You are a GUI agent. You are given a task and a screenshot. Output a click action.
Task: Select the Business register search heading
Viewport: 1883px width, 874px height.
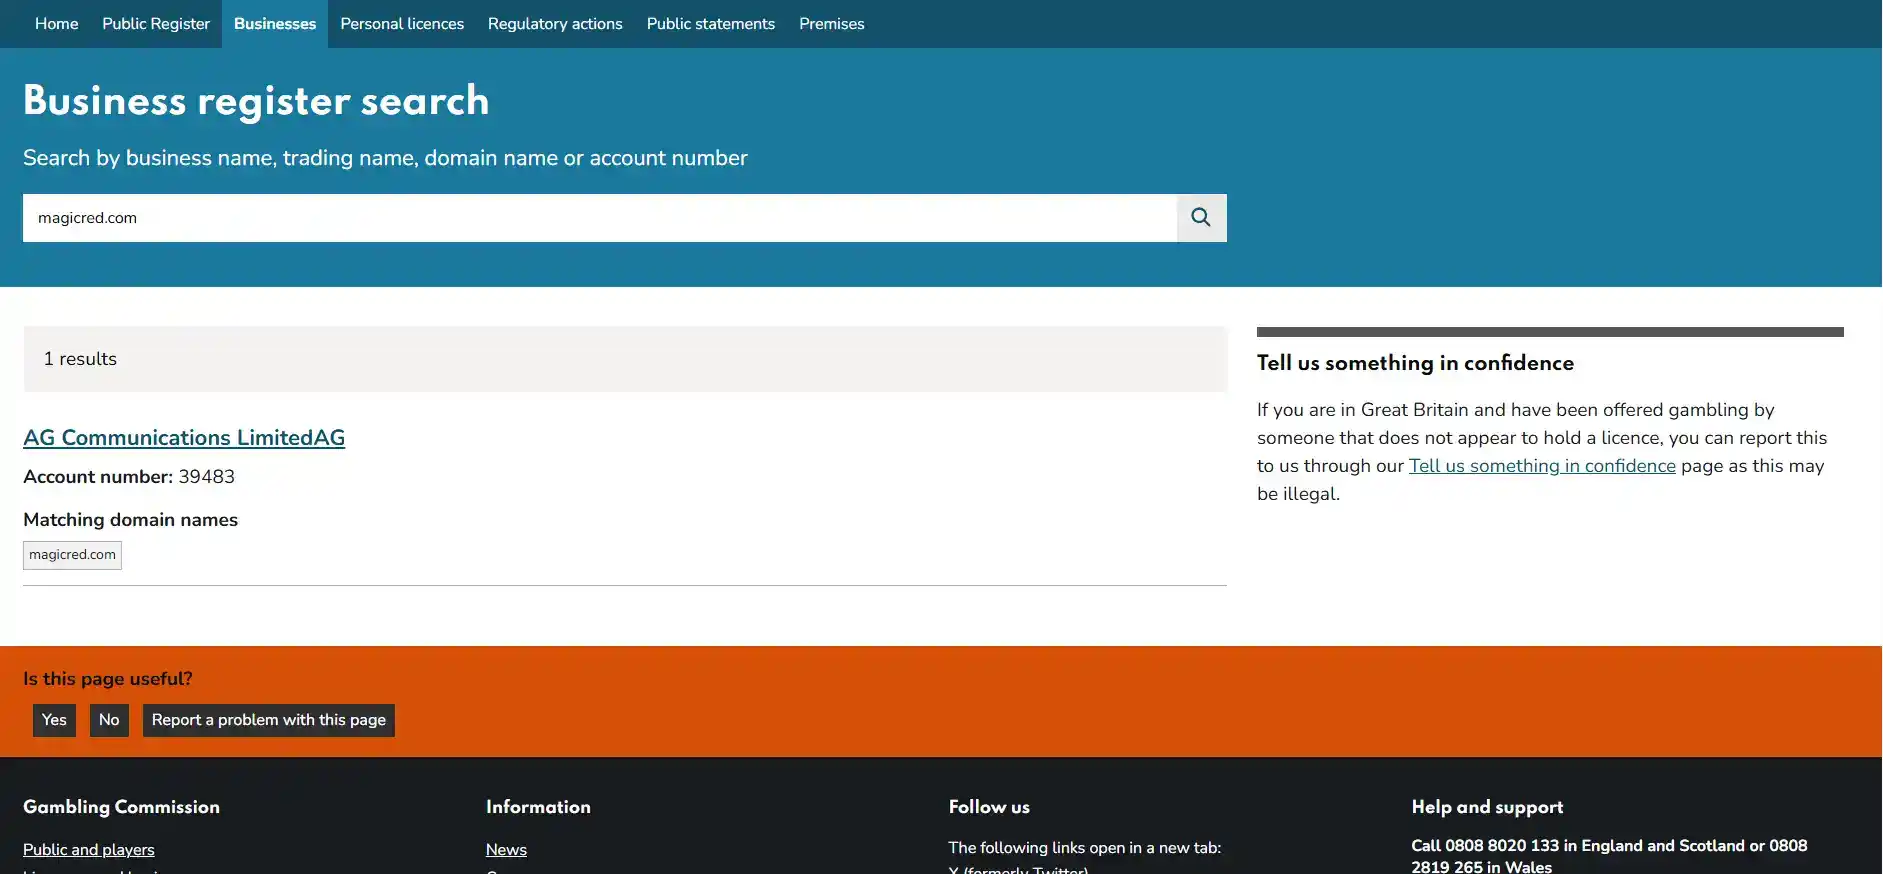click(256, 101)
